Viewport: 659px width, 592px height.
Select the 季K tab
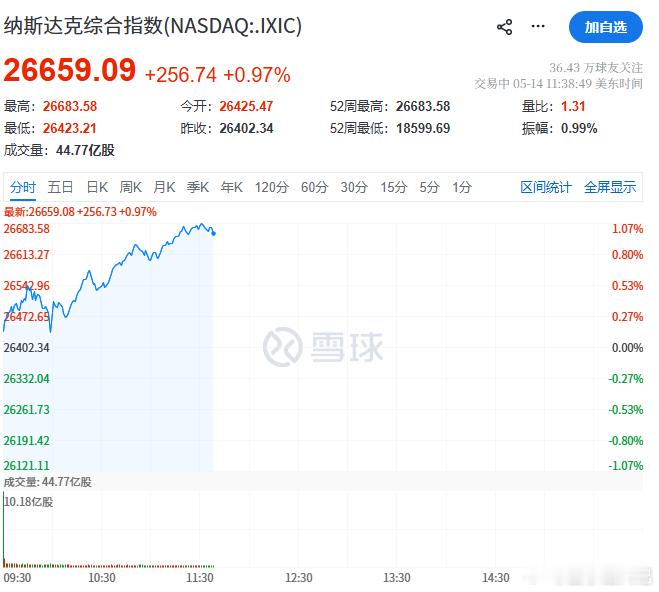198,187
